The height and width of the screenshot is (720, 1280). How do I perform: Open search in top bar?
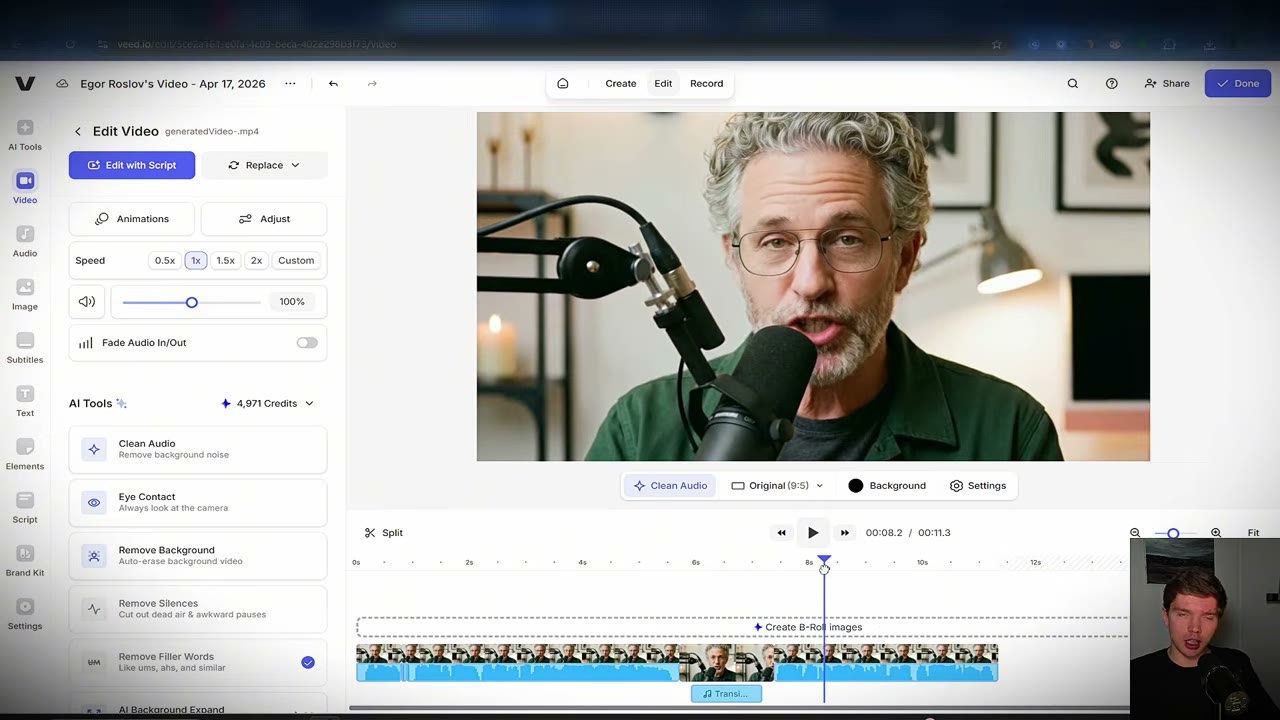click(x=1073, y=84)
